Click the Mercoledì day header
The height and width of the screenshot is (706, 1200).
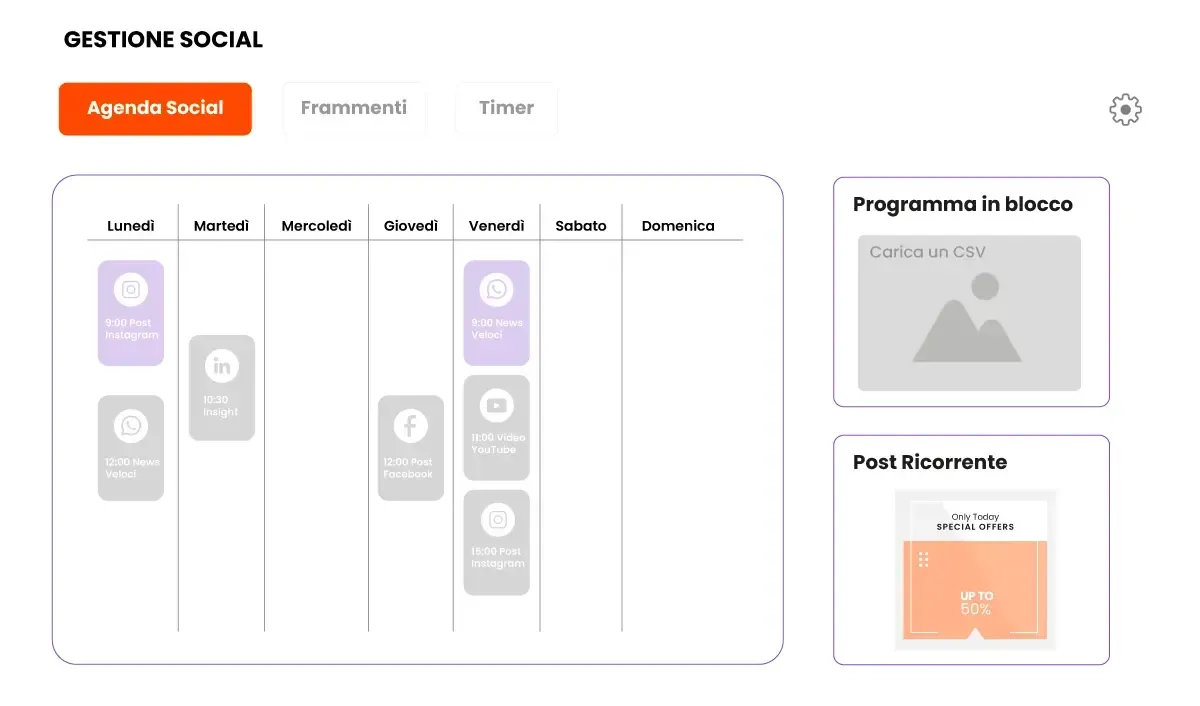point(317,226)
